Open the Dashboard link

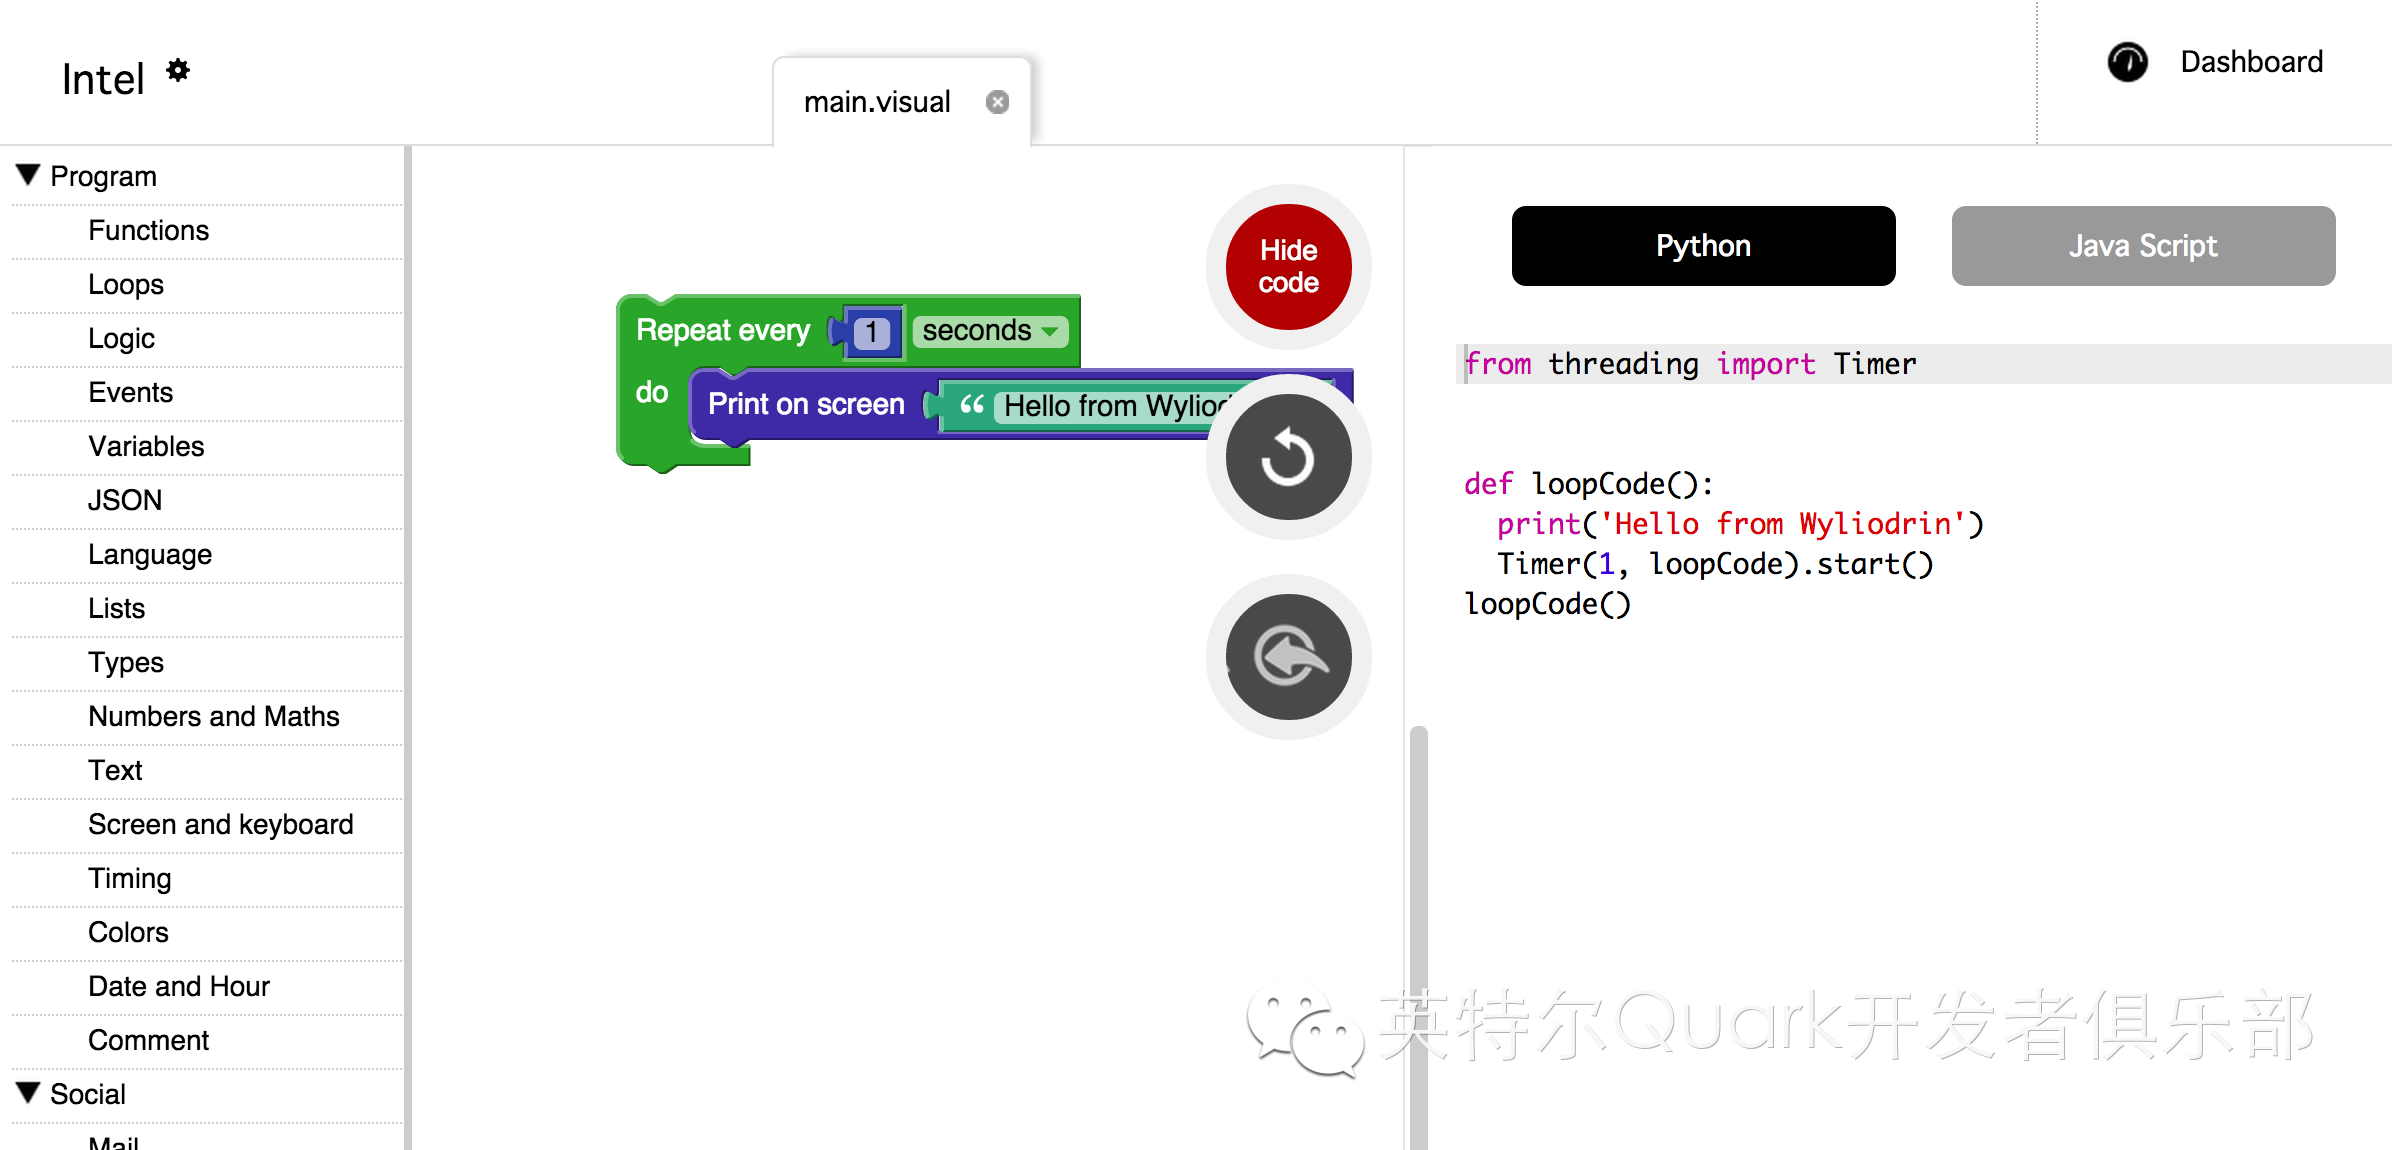pos(2251,62)
